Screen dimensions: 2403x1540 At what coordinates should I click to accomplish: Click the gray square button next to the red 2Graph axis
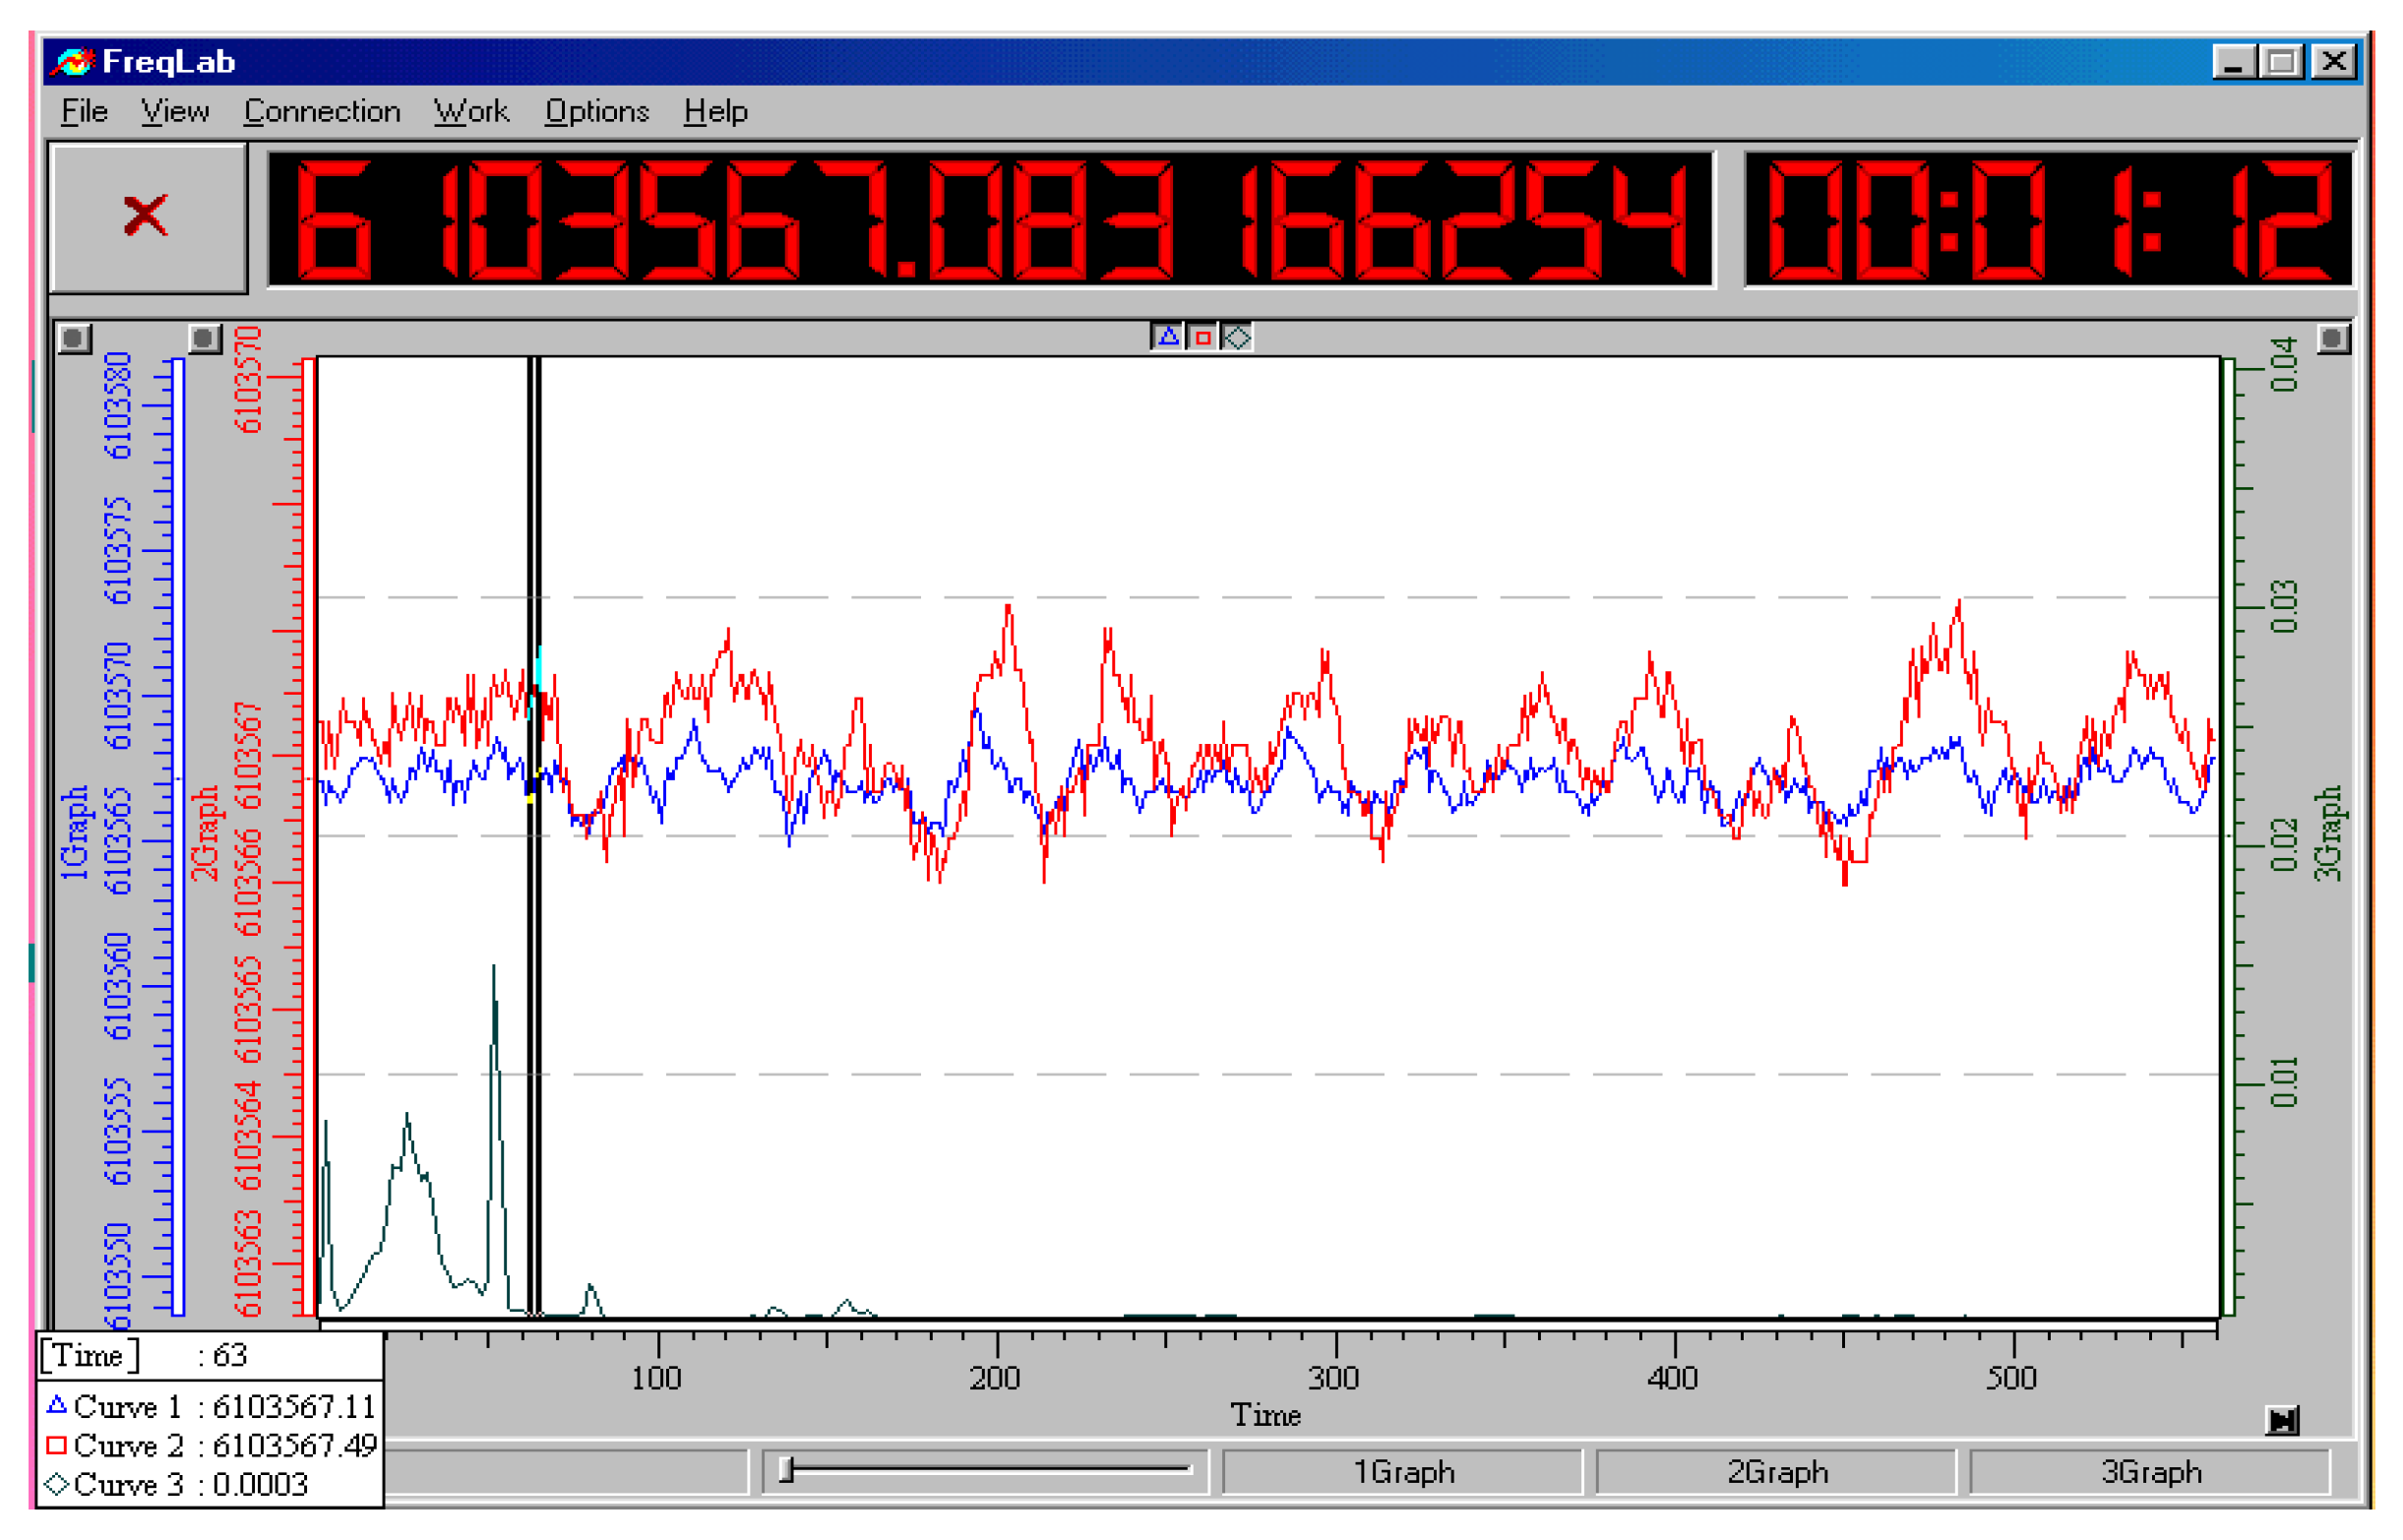[x=204, y=339]
